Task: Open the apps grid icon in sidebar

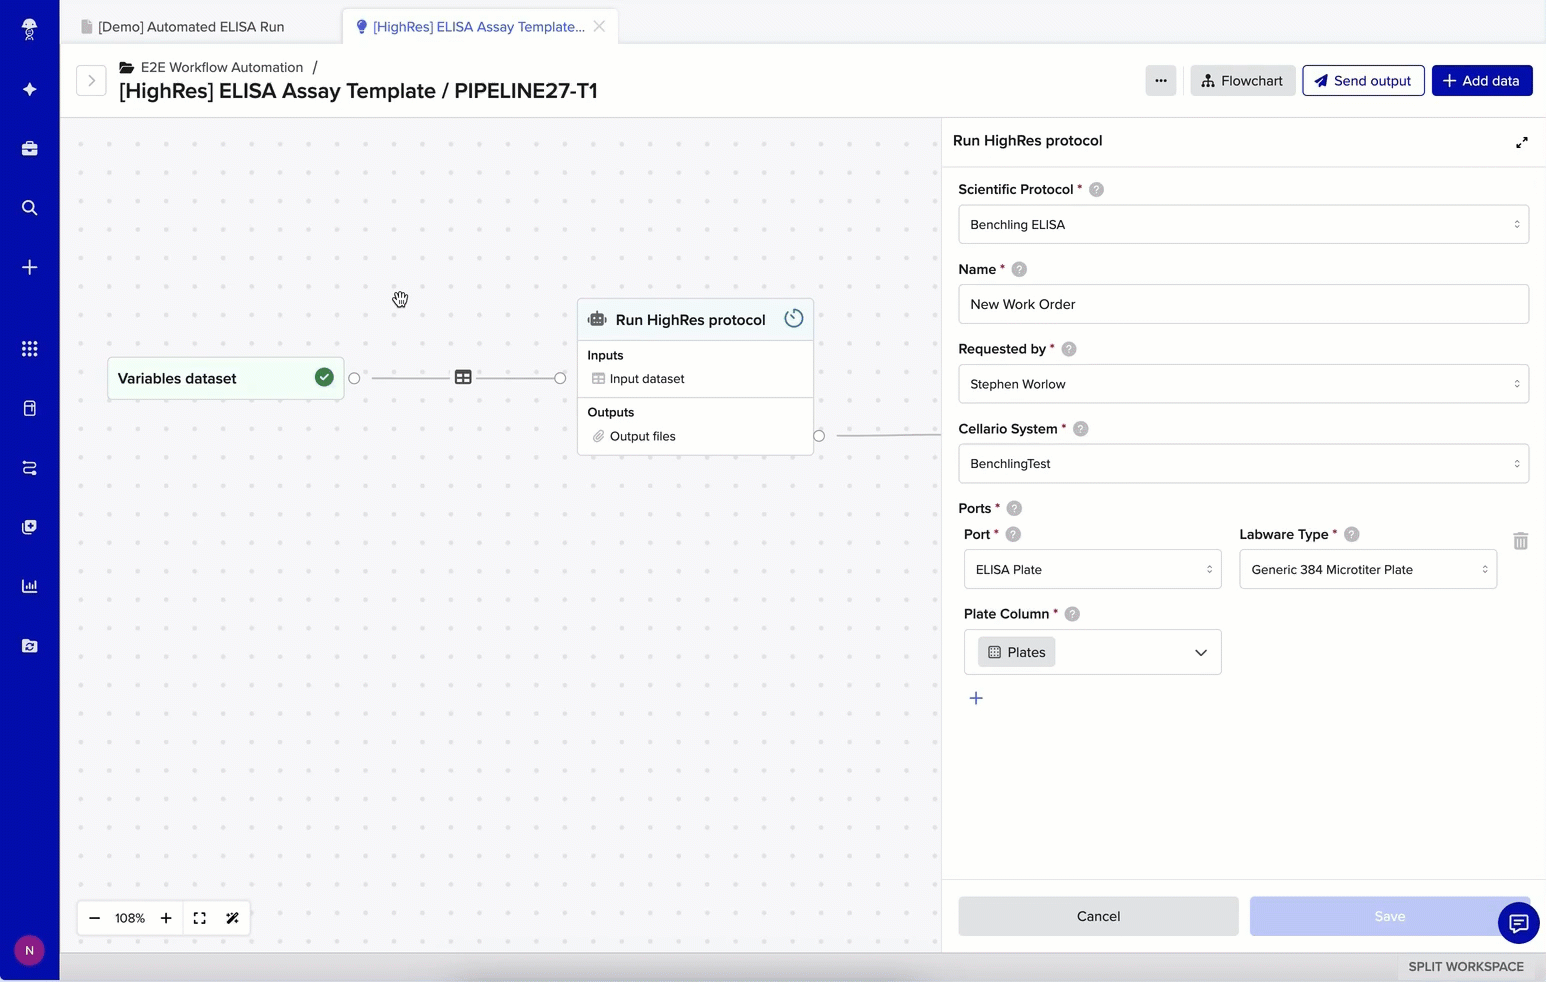Action: pos(29,348)
